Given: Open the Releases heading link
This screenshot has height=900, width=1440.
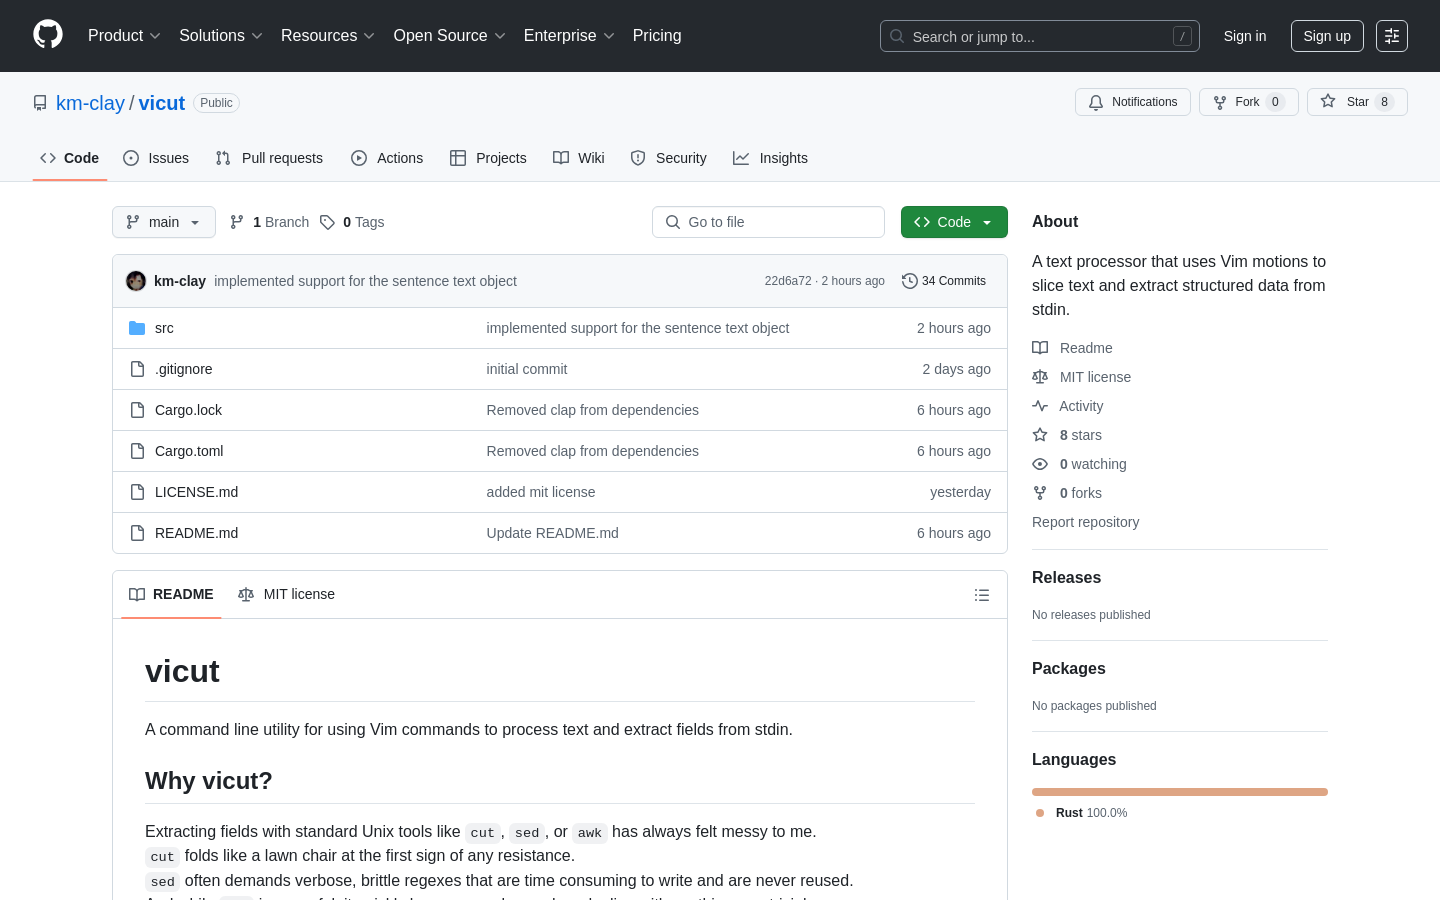Looking at the screenshot, I should pyautogui.click(x=1066, y=578).
